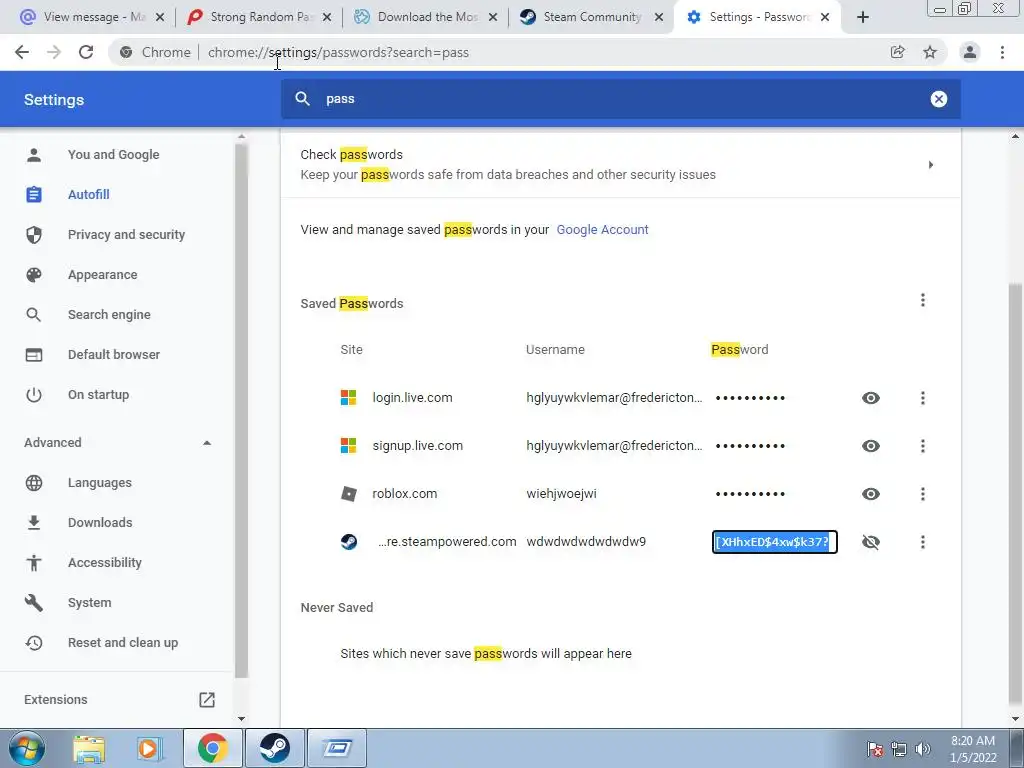
Task: Click the settings sidebar scrollbar
Action: (241, 411)
